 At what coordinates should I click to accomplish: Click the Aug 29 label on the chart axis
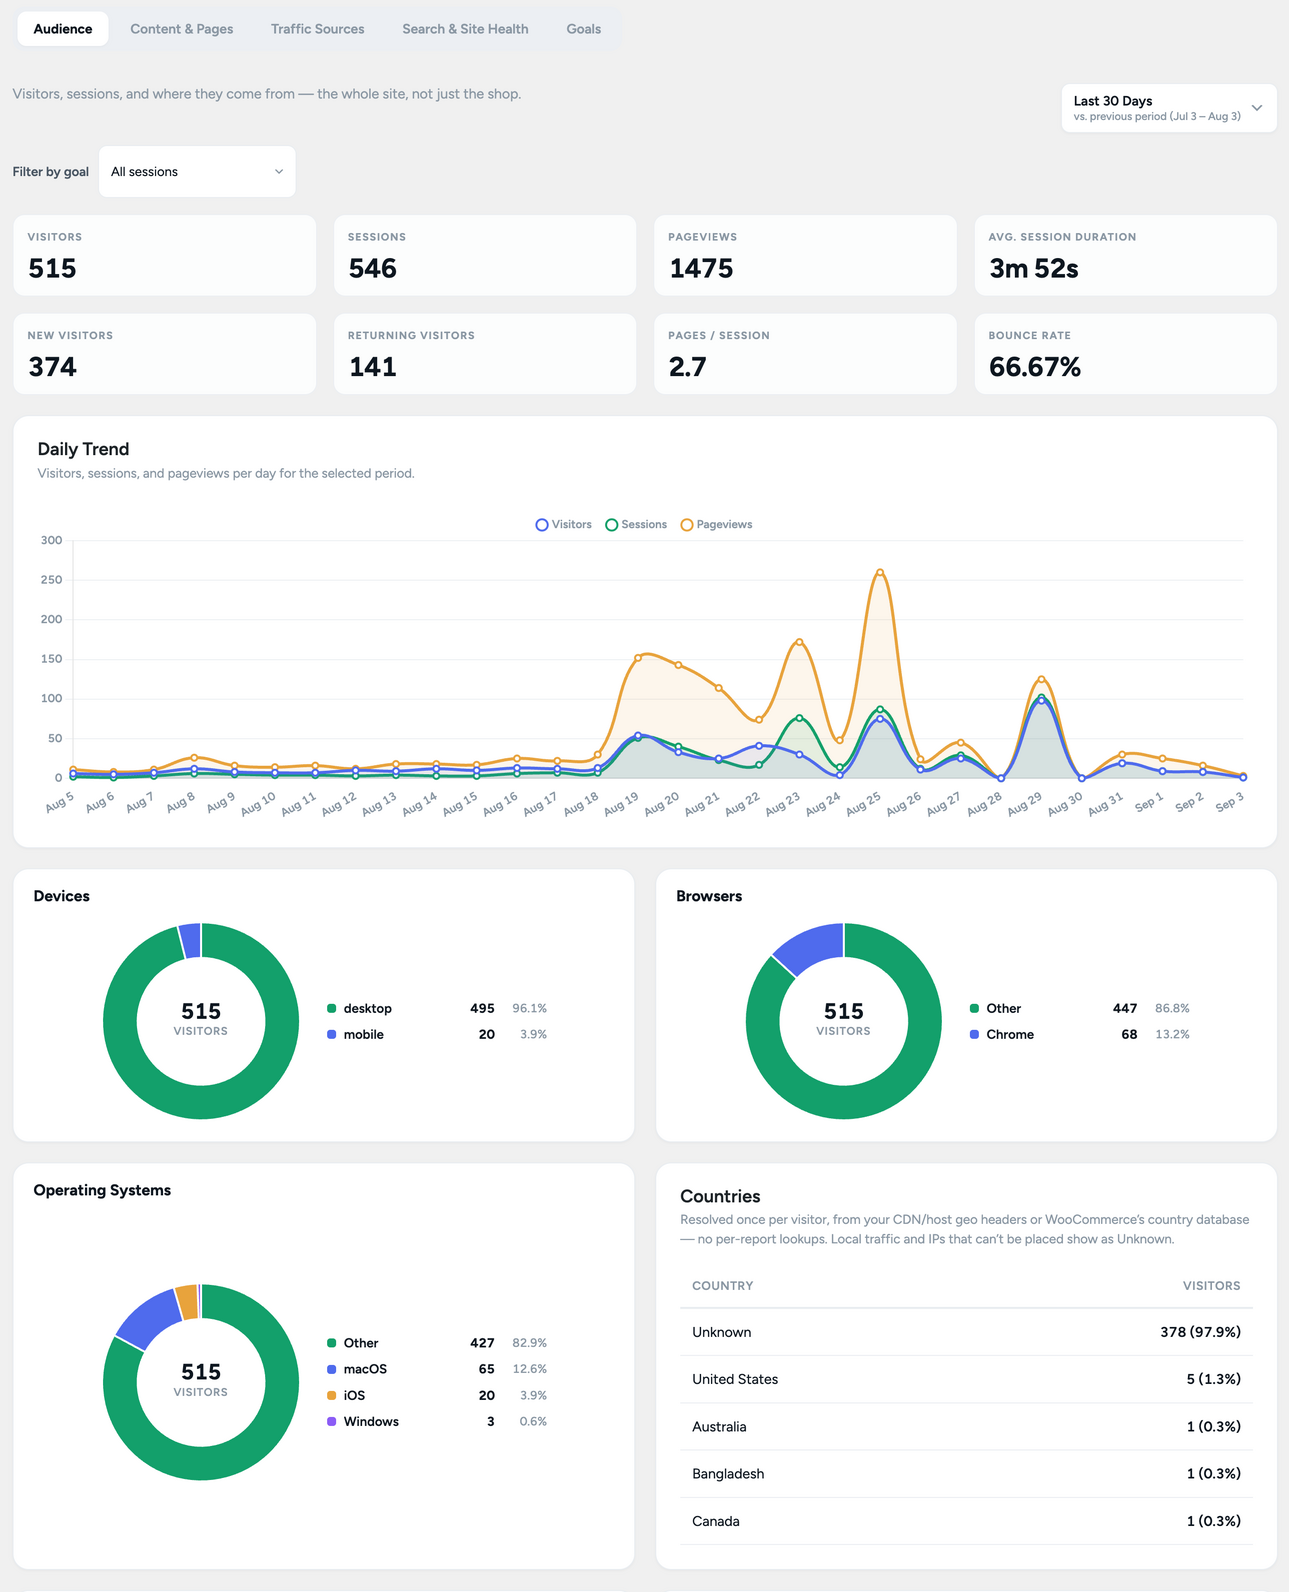[x=1025, y=804]
